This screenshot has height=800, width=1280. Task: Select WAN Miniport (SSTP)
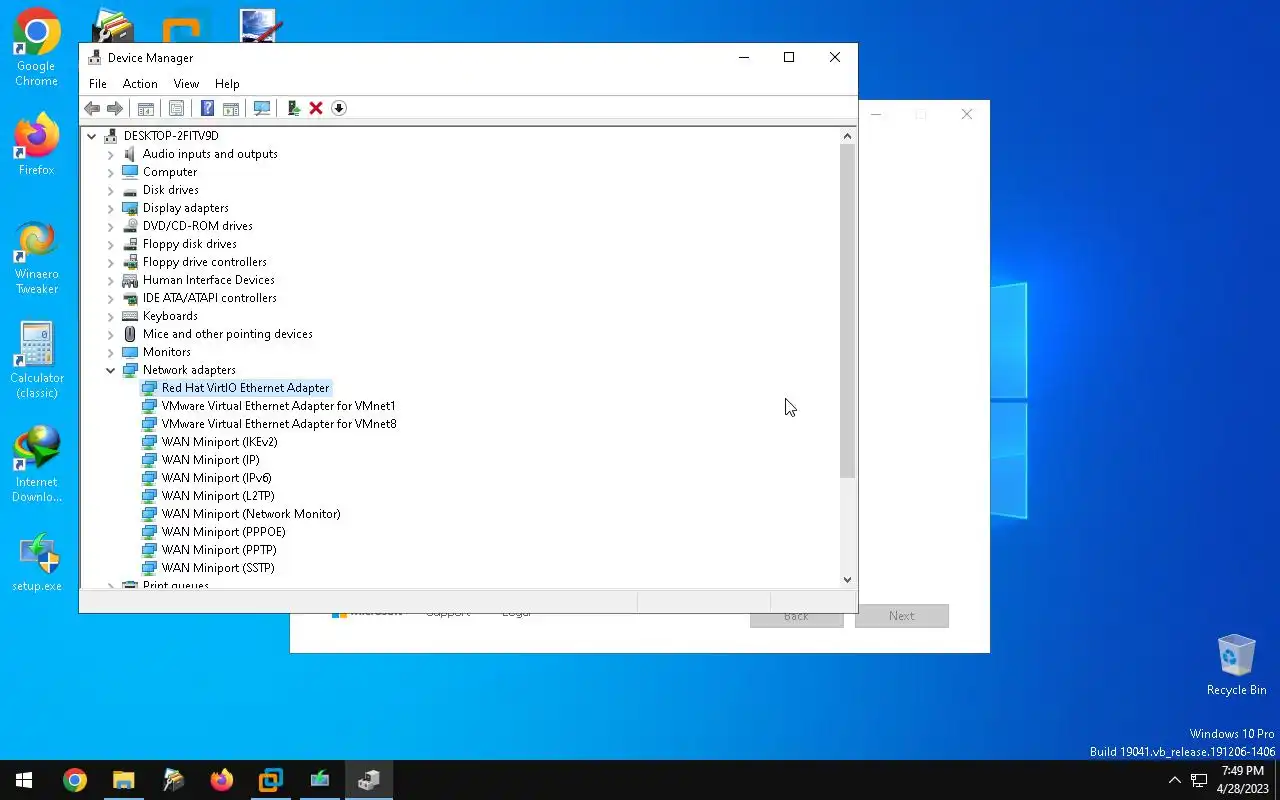pyautogui.click(x=217, y=568)
